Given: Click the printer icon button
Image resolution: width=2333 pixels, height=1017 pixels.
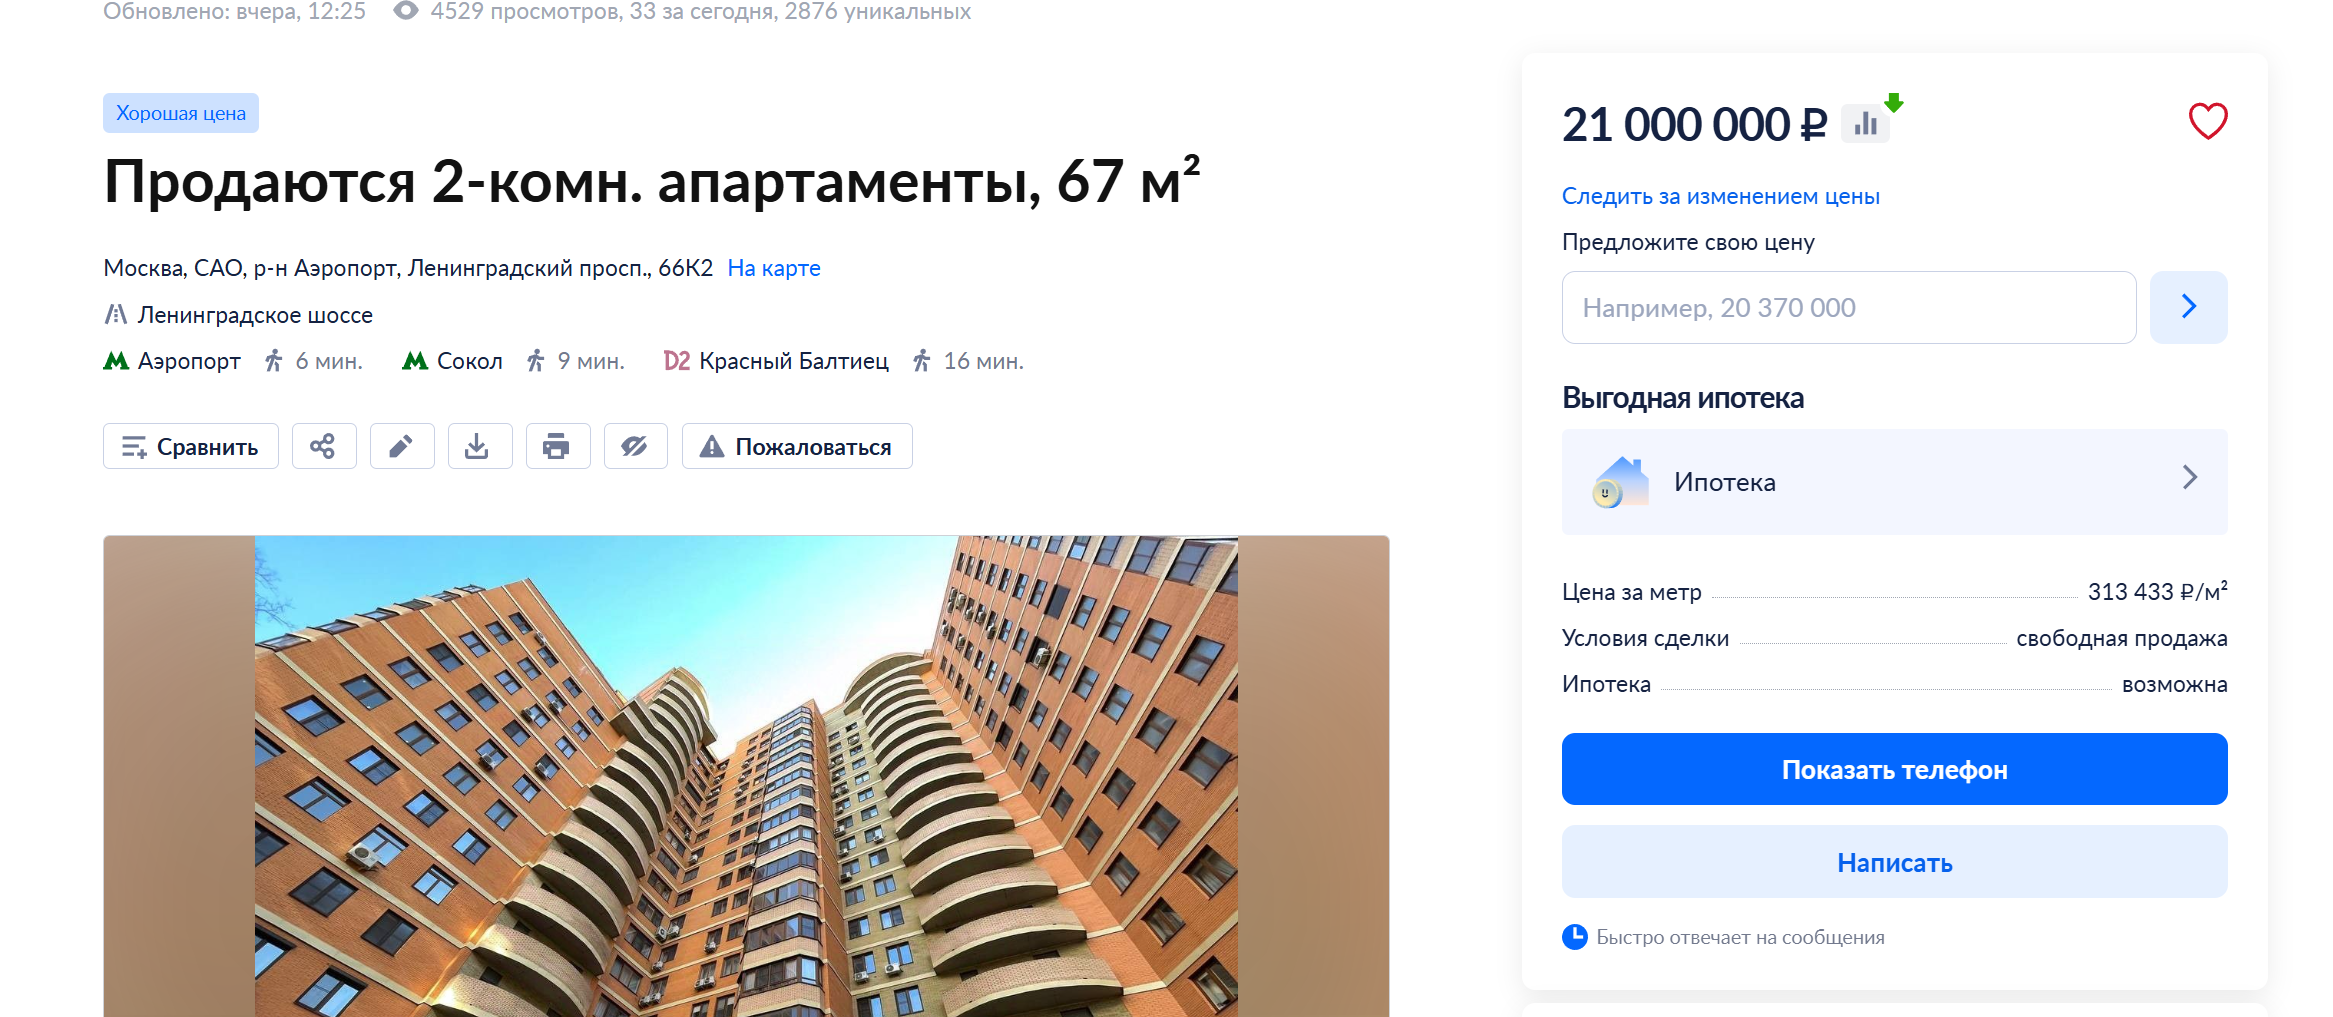Looking at the screenshot, I should (x=558, y=446).
